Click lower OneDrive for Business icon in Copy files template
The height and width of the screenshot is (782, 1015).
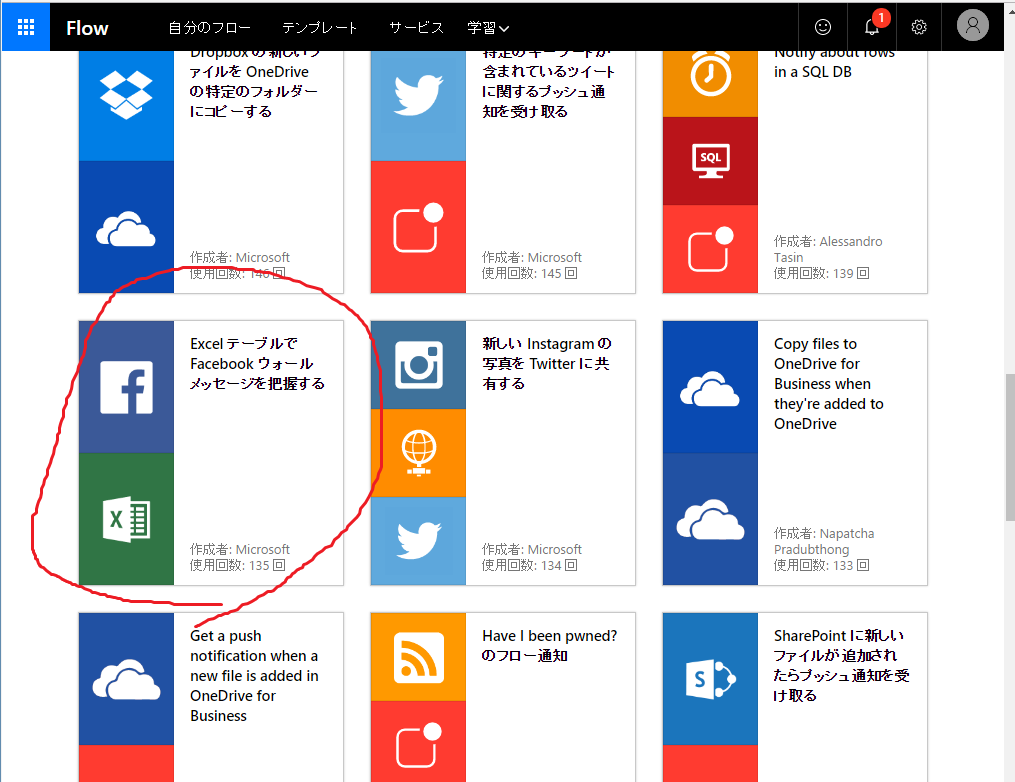[x=710, y=519]
